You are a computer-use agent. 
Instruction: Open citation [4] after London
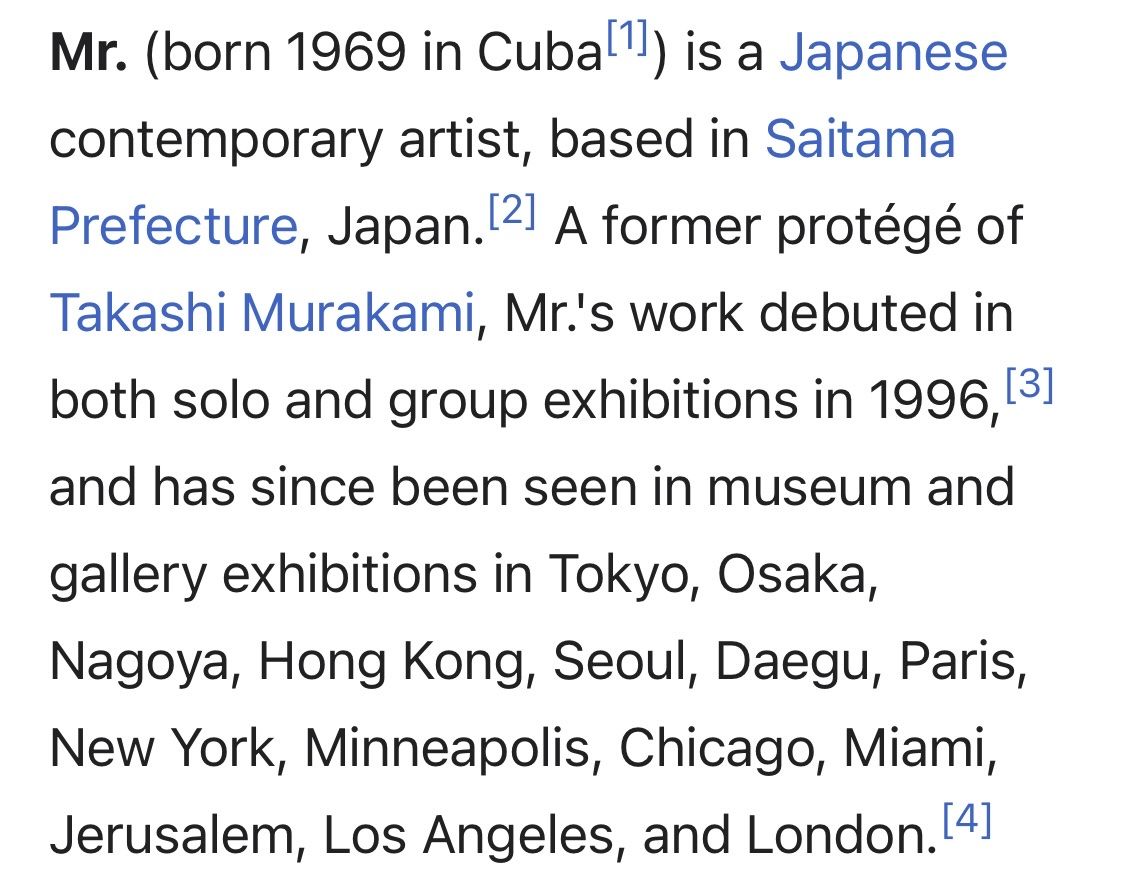[x=967, y=820]
